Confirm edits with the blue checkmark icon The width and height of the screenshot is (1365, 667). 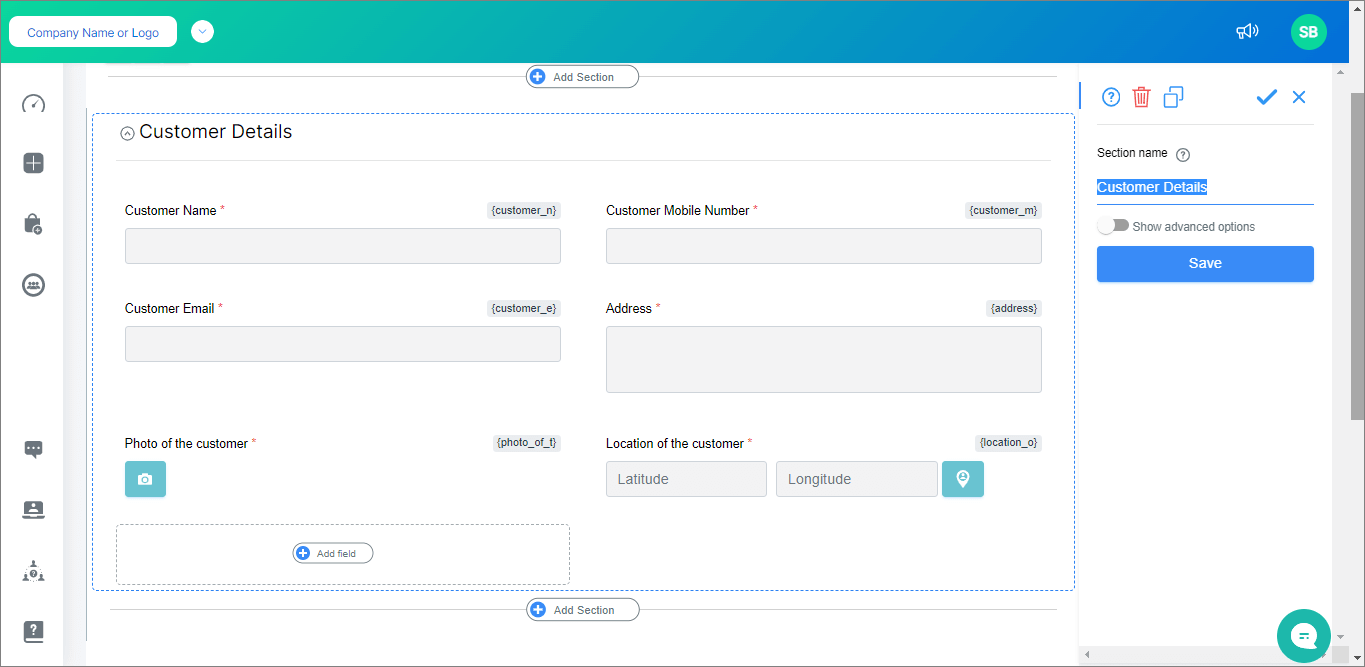1266,97
